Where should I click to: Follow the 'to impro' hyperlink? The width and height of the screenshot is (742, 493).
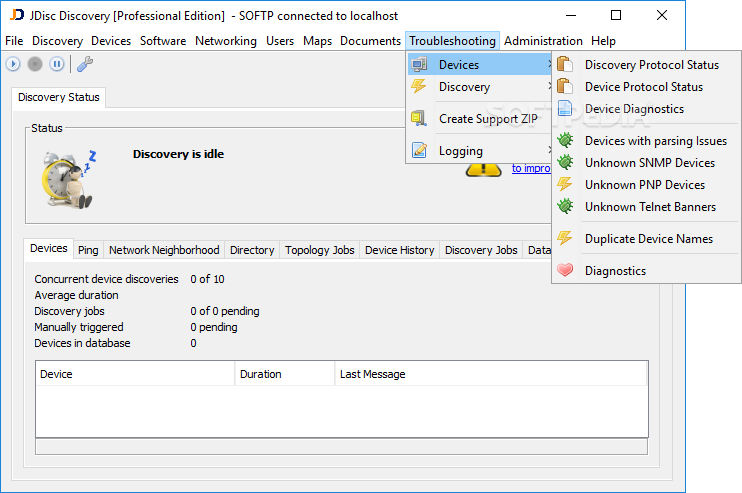[x=531, y=168]
